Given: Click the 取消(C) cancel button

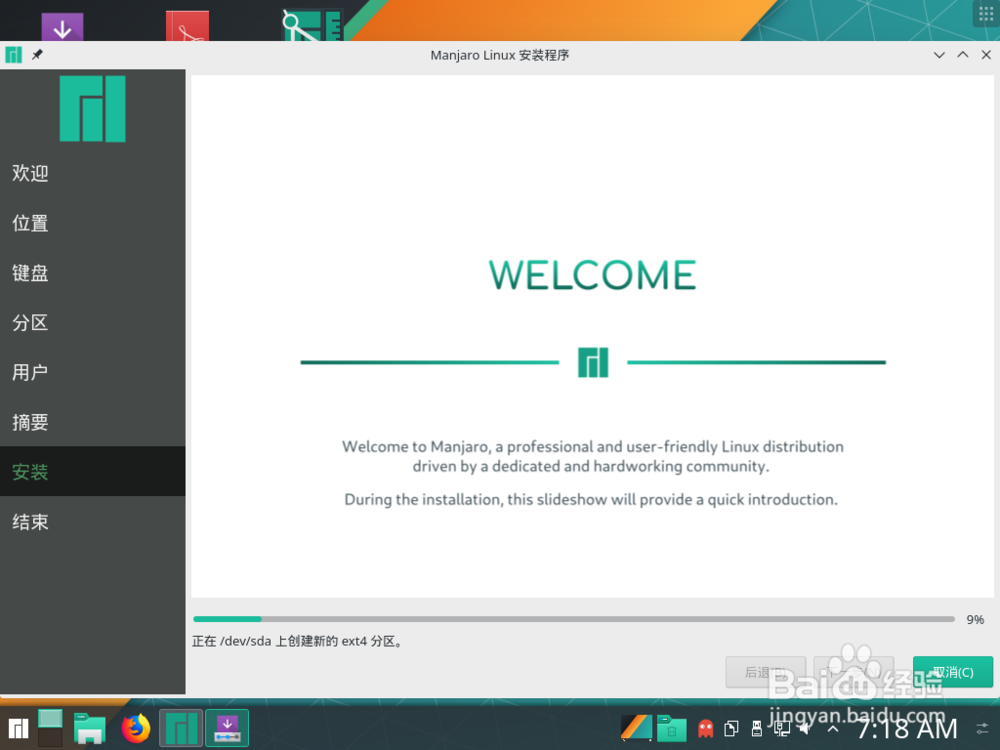Looking at the screenshot, I should 953,672.
